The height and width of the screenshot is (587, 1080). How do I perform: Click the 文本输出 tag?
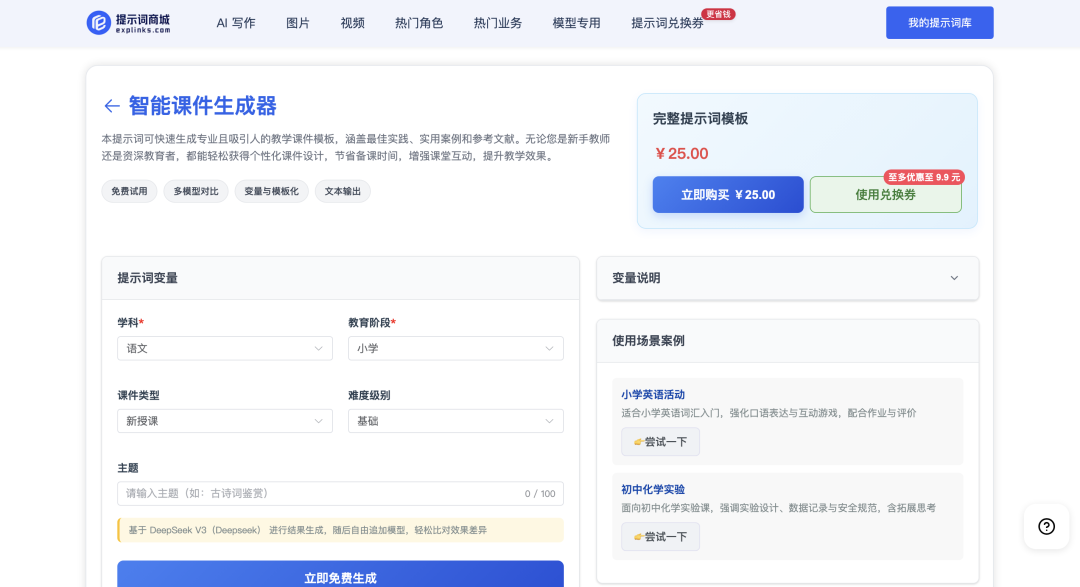tap(342, 192)
